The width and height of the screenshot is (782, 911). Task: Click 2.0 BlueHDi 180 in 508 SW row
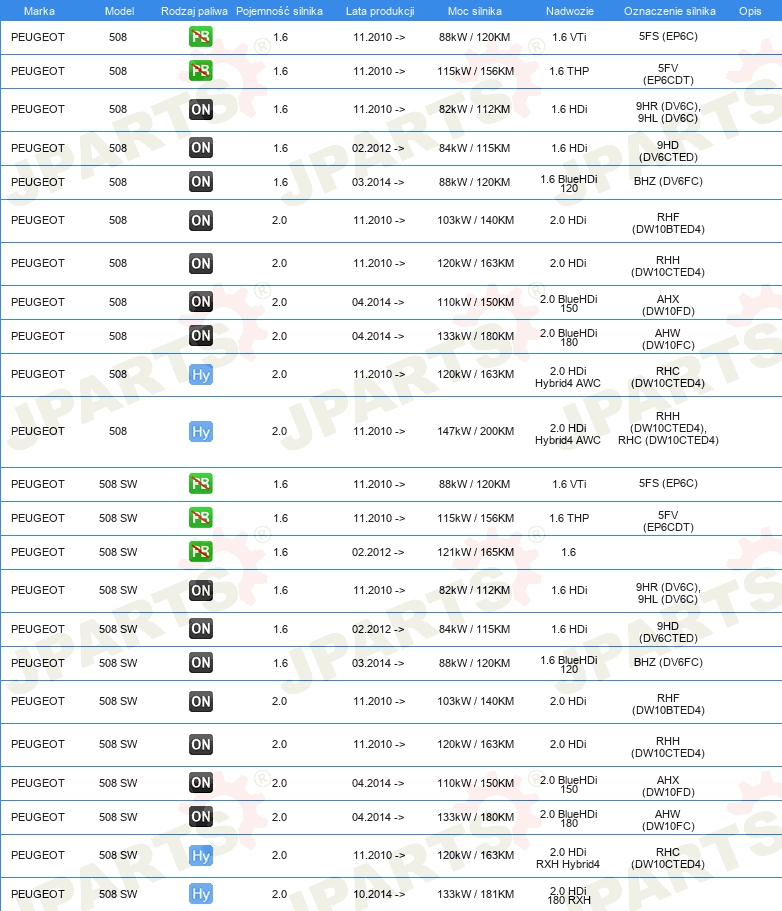(569, 818)
